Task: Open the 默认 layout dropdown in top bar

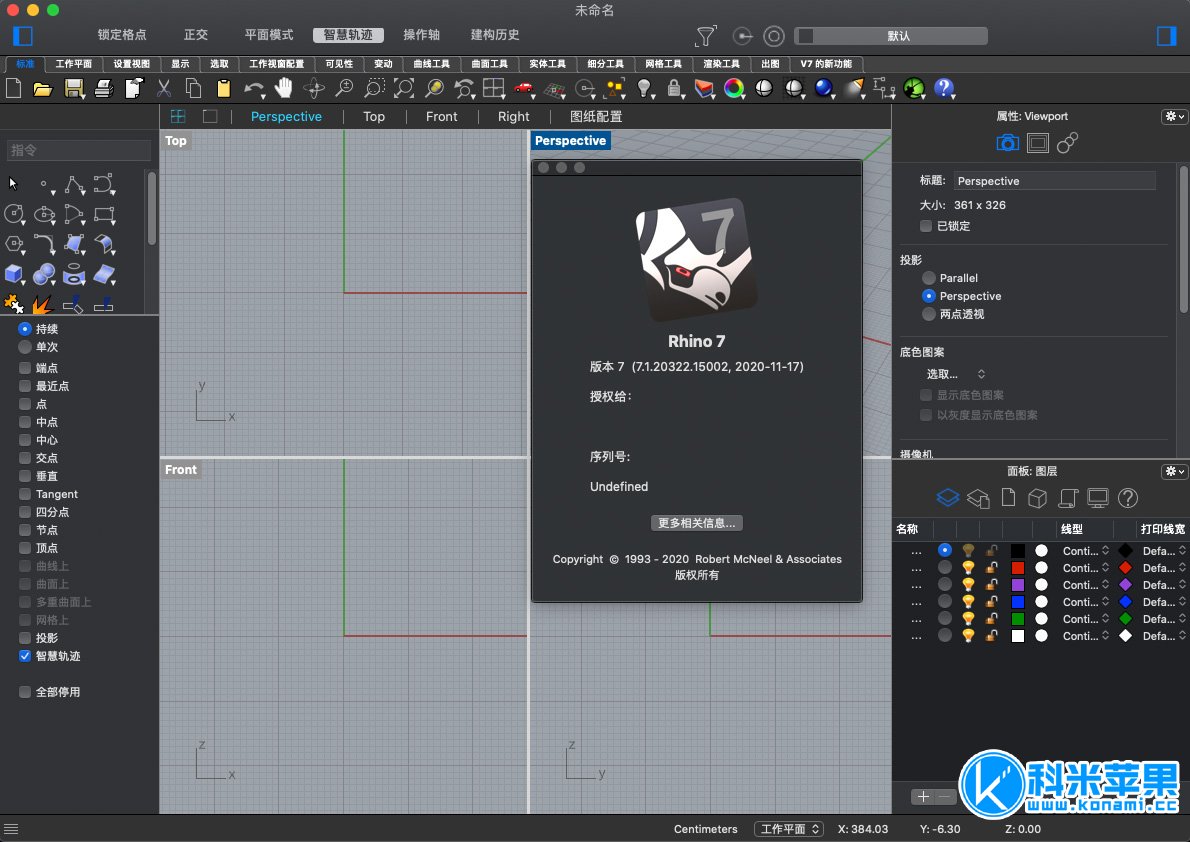Action: point(891,36)
